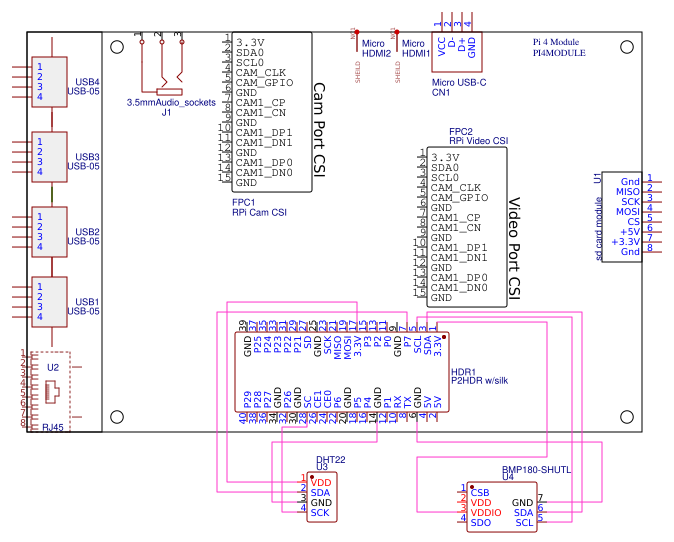This screenshot has height=542, width=674.
Task: Select the DHT22 sensor component U3
Action: [x=320, y=497]
